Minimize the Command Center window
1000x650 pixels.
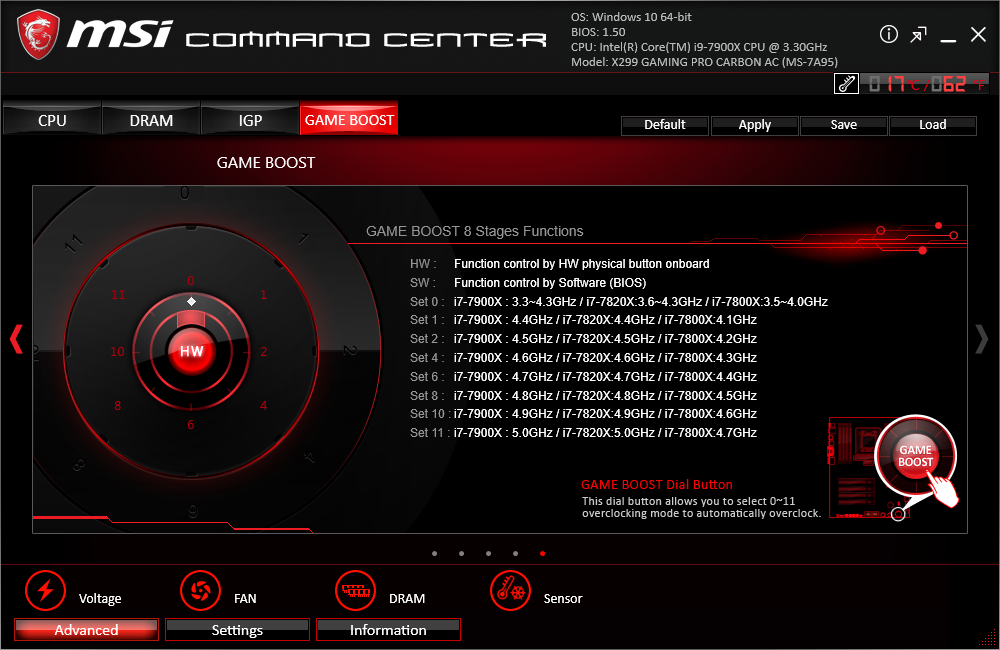click(x=948, y=40)
